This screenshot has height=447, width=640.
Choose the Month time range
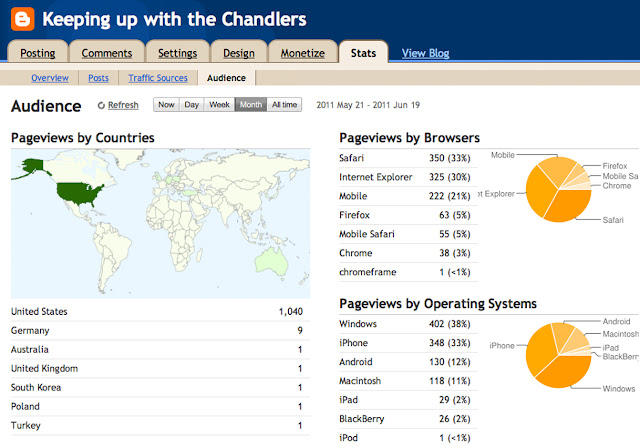251,105
